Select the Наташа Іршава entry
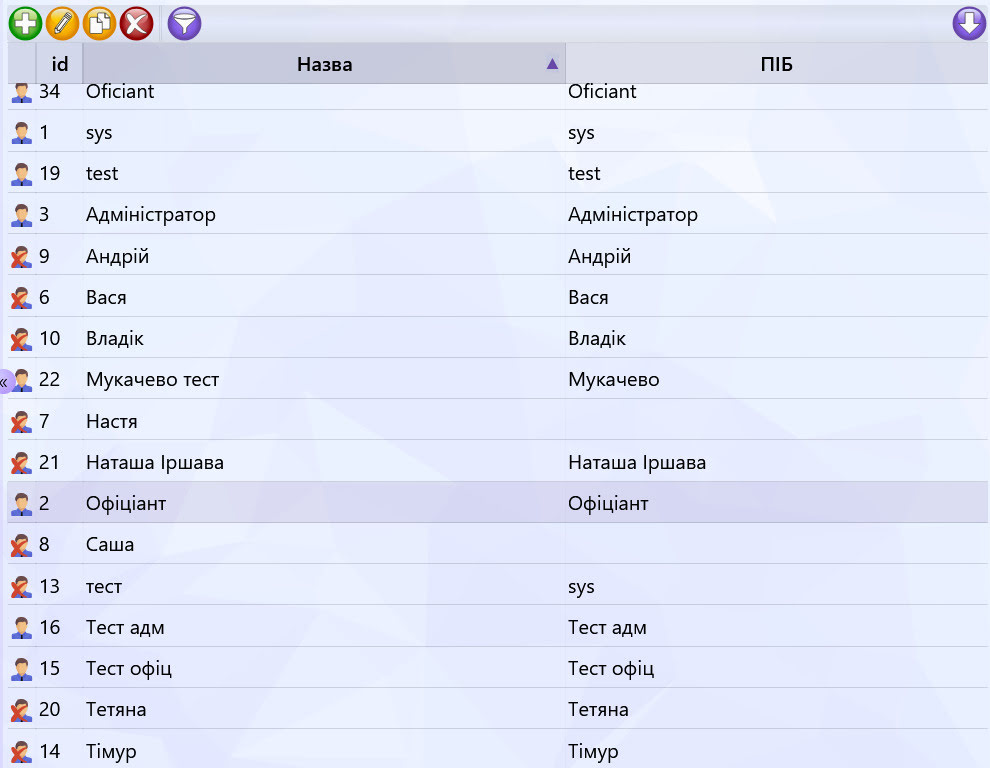 pos(498,462)
